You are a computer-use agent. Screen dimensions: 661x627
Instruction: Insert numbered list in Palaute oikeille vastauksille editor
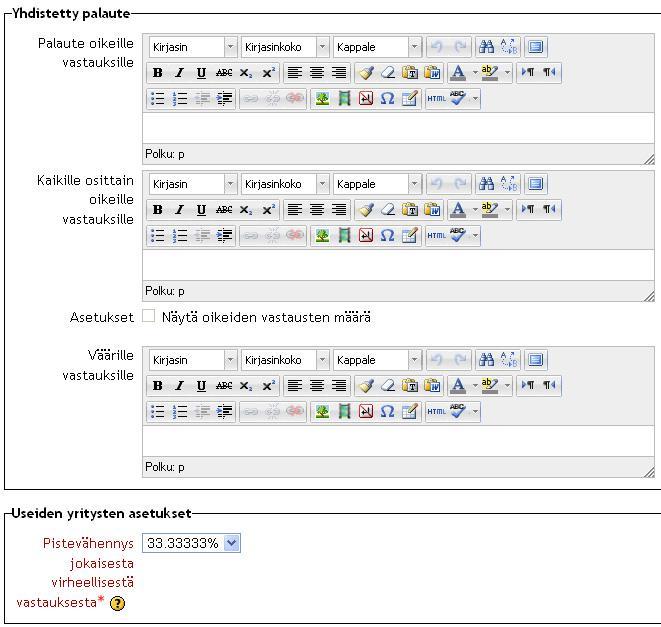pos(180,99)
